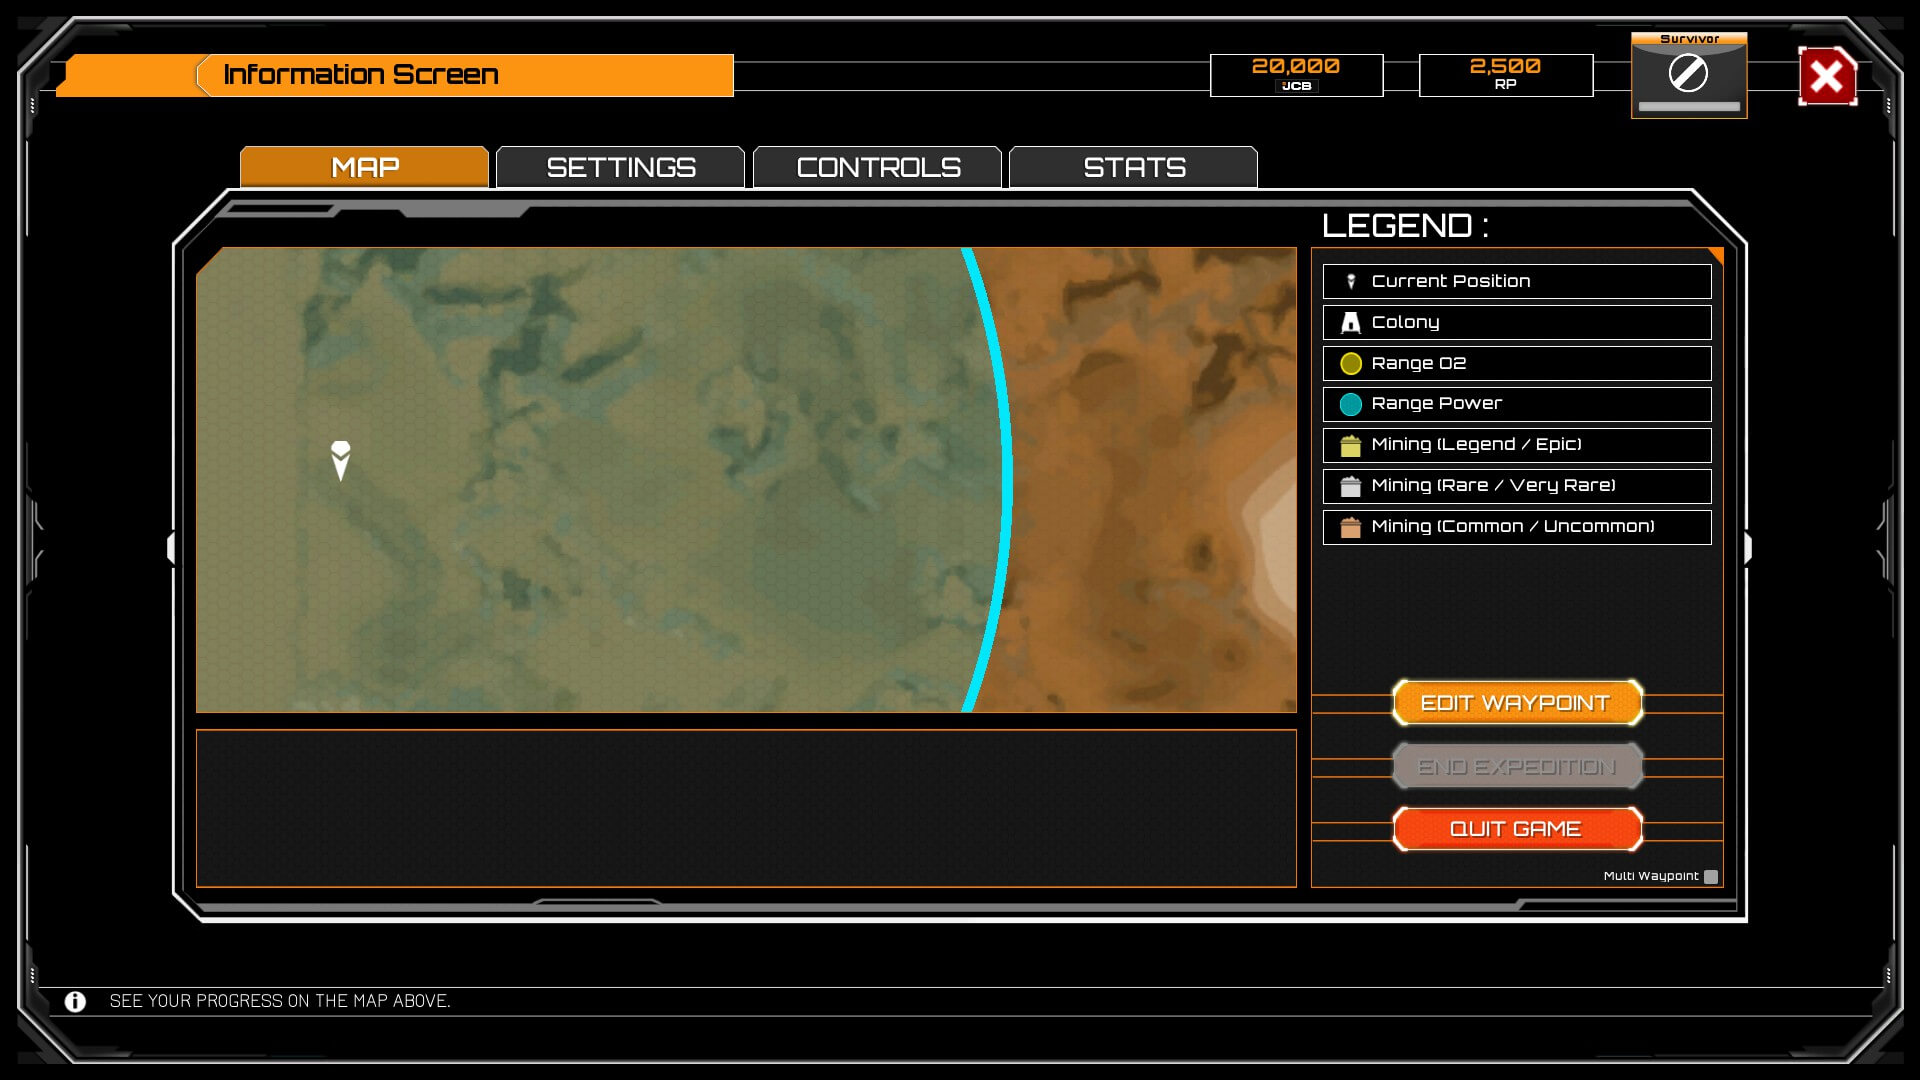The width and height of the screenshot is (1920, 1080).
Task: Click the Survivor rank badge icon
Action: point(1688,74)
